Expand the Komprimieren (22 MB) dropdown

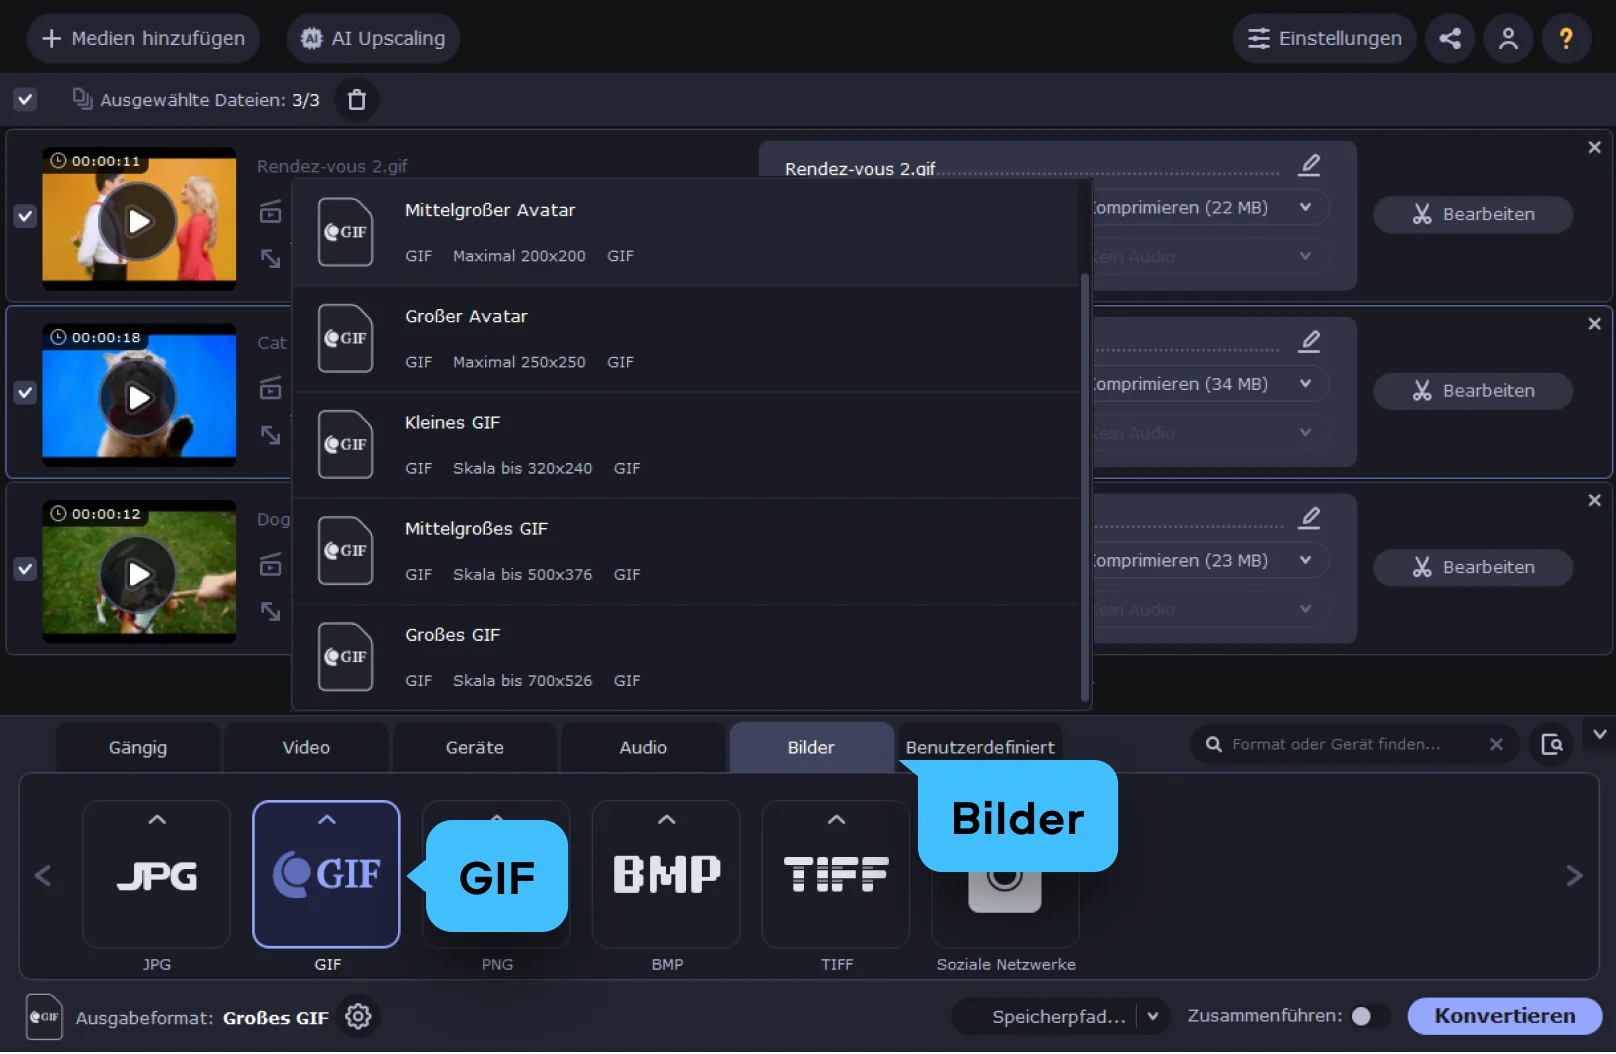pyautogui.click(x=1305, y=207)
